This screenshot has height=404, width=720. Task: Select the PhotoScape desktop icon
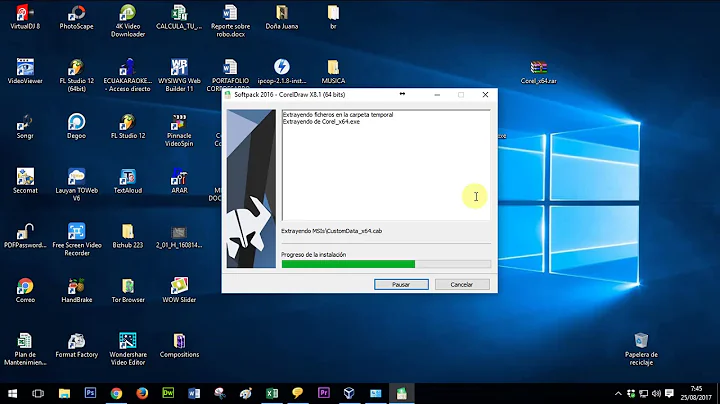77,17
